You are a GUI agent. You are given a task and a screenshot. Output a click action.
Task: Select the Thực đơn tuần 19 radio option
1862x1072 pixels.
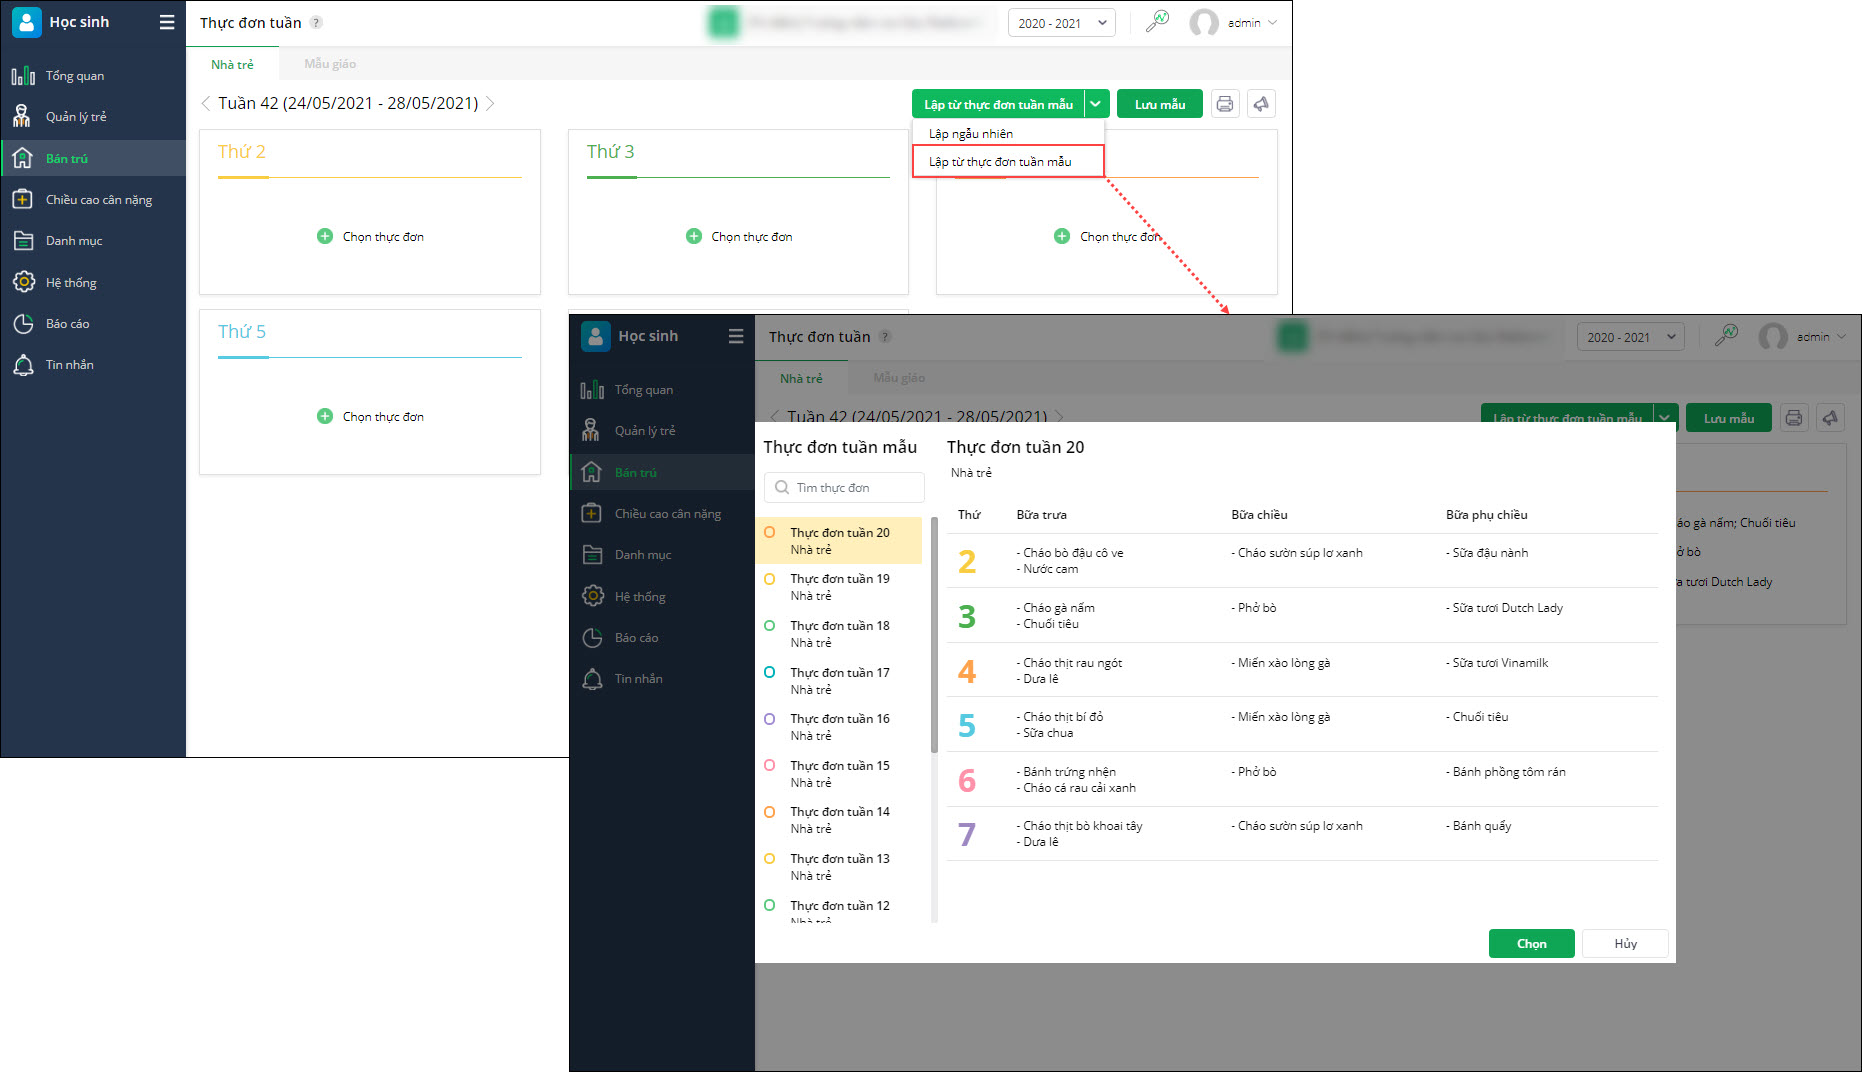[770, 579]
